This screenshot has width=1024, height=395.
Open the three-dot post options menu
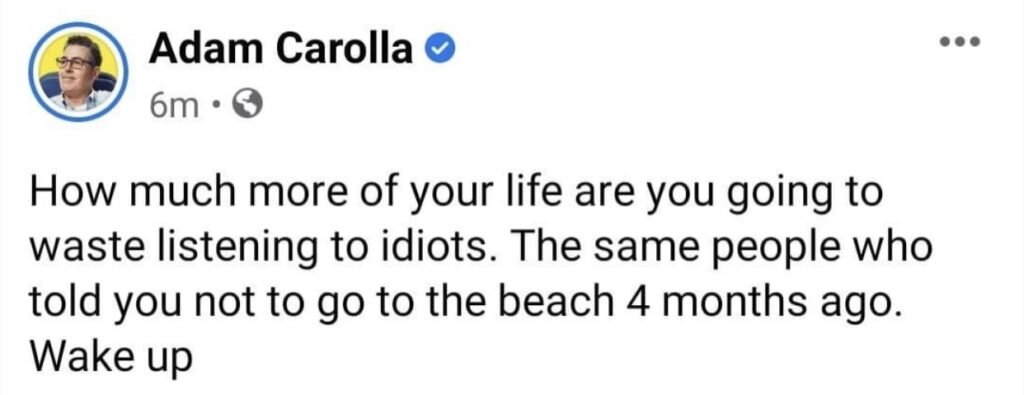coord(961,43)
